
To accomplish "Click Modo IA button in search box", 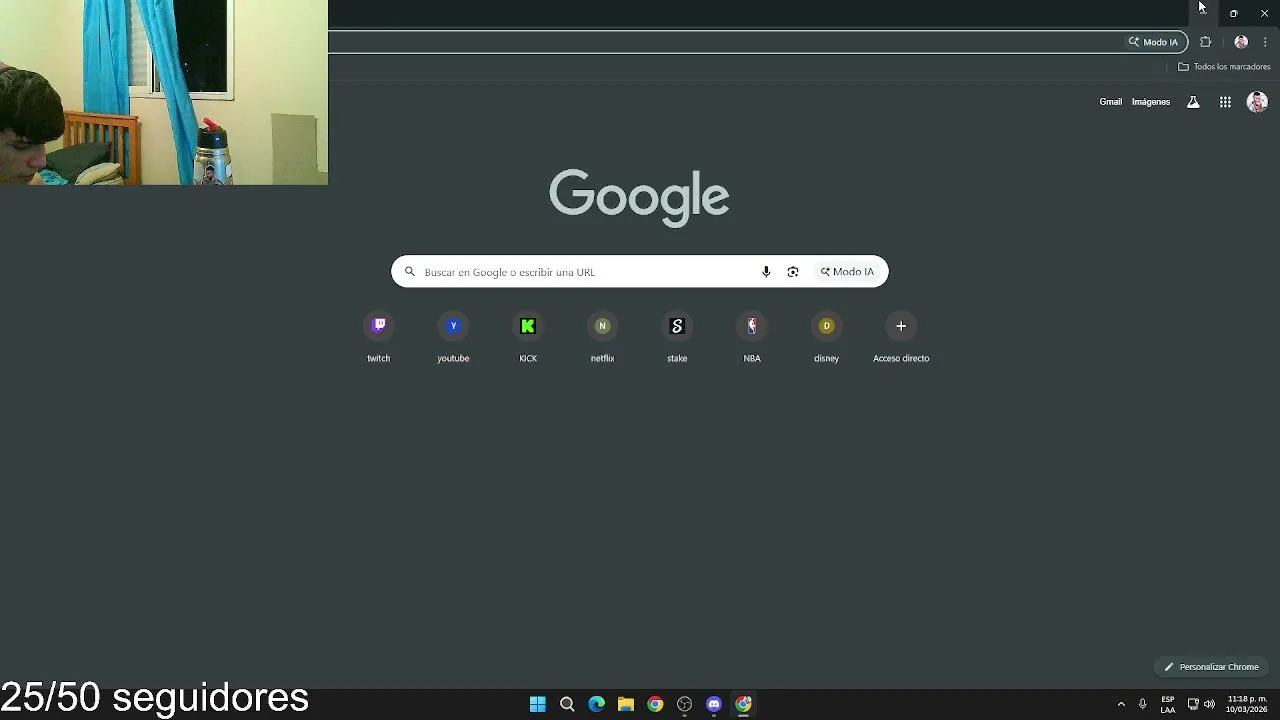I will 847,272.
